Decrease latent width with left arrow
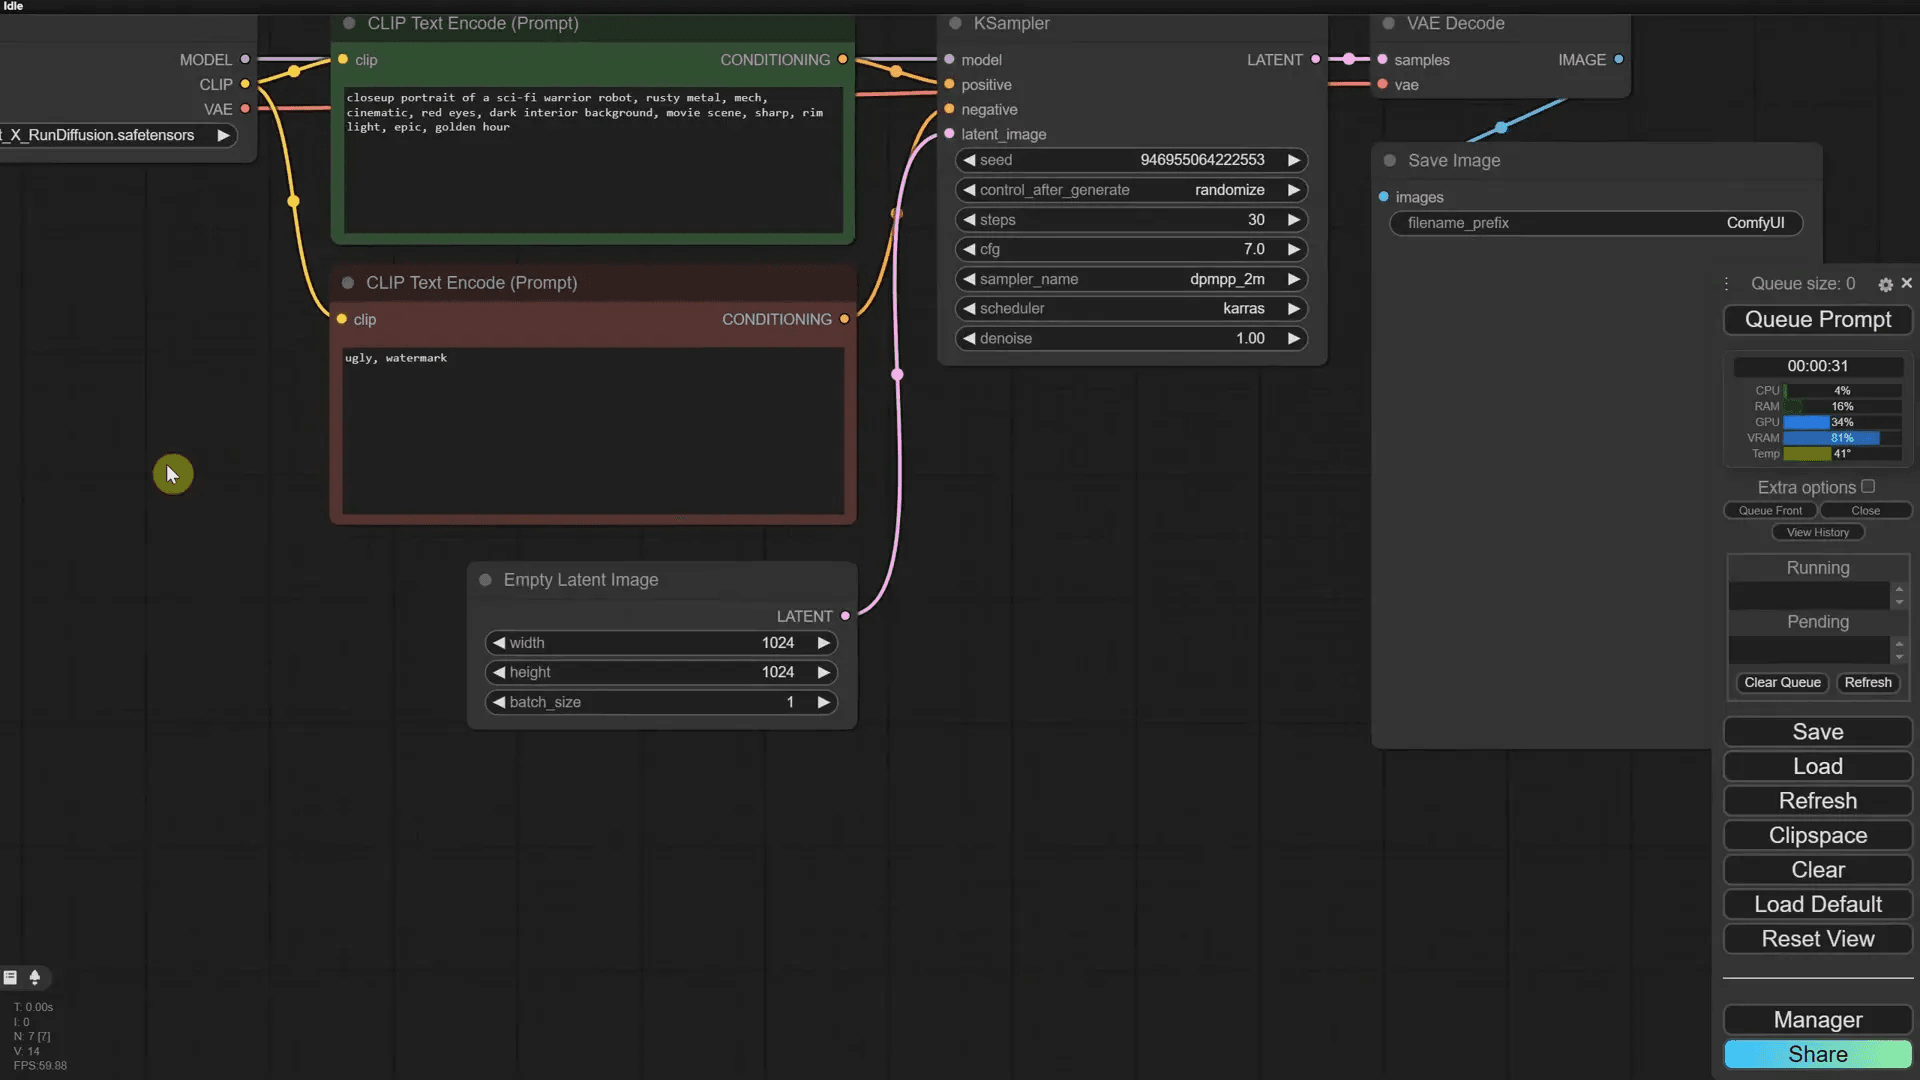The height and width of the screenshot is (1080, 1920). tap(499, 643)
